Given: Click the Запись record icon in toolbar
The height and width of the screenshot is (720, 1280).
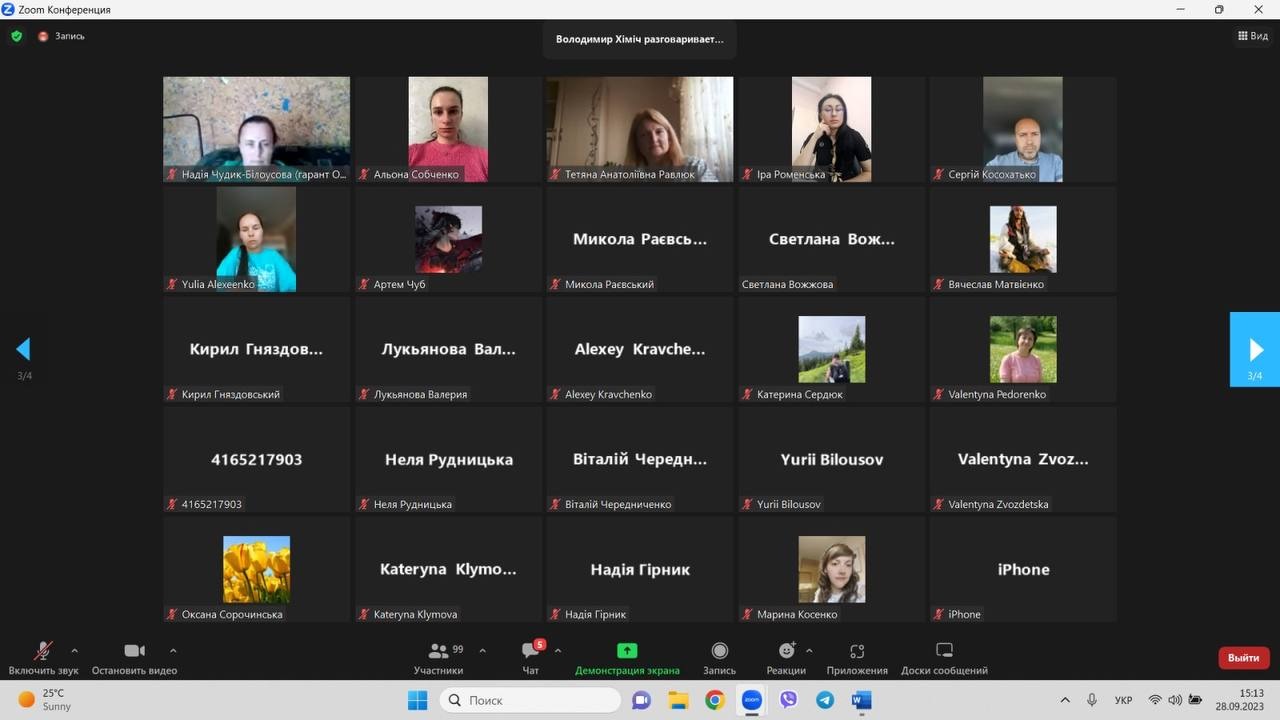Looking at the screenshot, I should pos(719,658).
